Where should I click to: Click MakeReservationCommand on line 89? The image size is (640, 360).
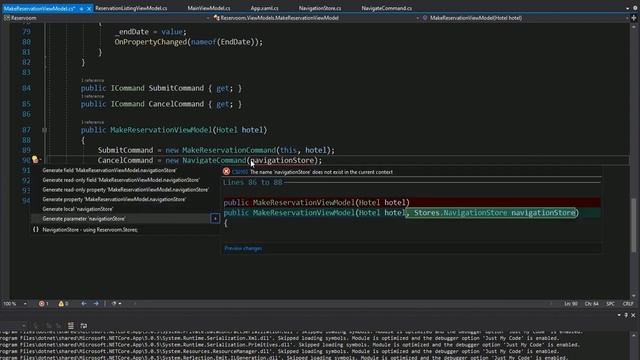(229, 150)
